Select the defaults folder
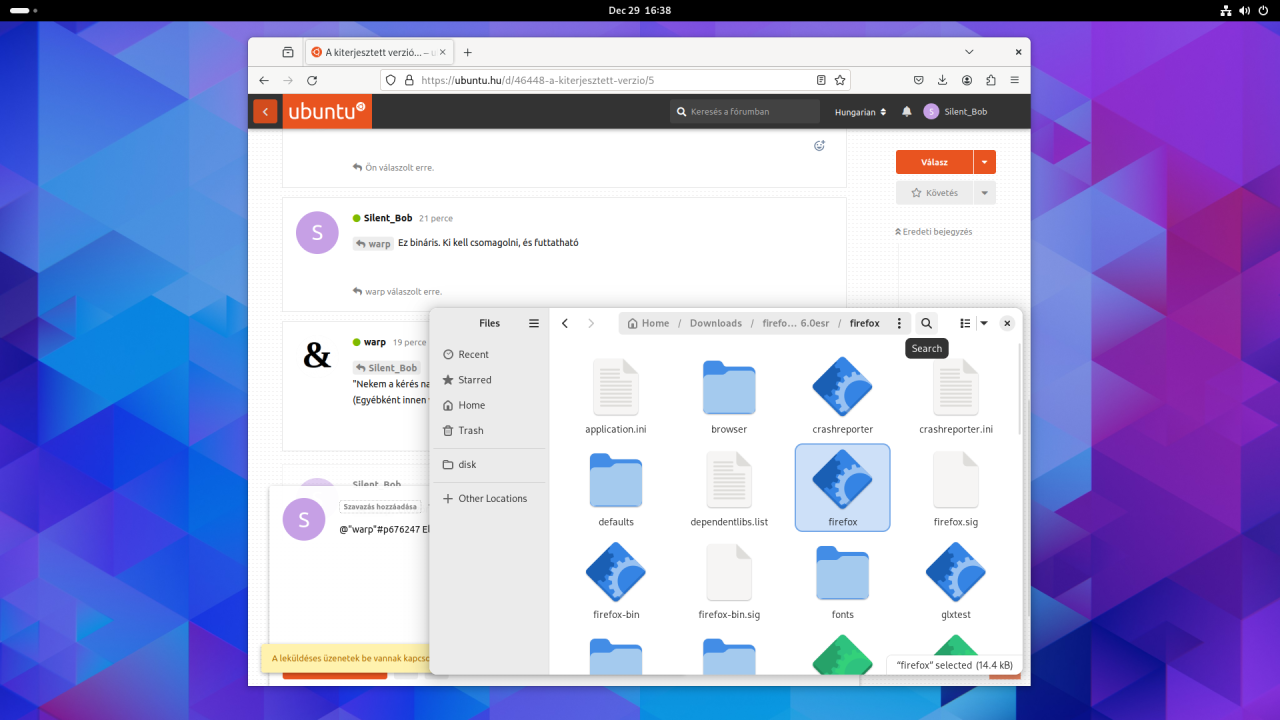The width and height of the screenshot is (1280, 720). 615,480
